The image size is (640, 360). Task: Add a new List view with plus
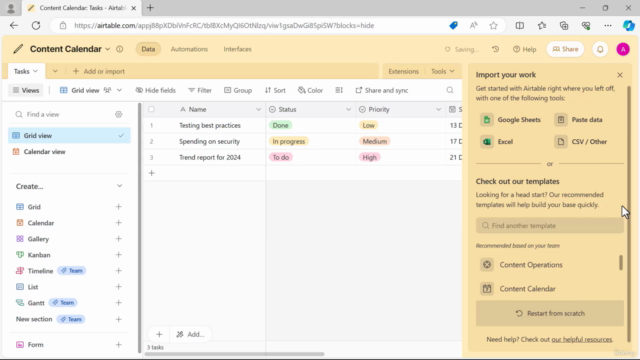[x=118, y=287]
